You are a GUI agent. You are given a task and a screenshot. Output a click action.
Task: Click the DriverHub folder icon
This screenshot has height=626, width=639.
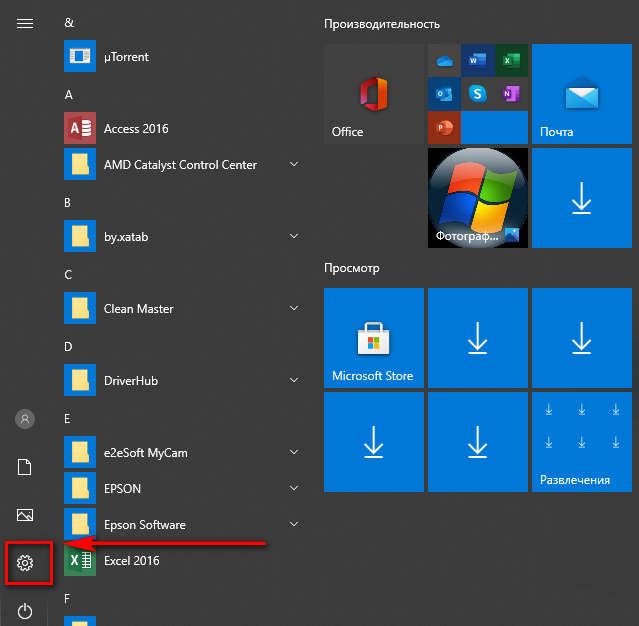click(x=80, y=380)
